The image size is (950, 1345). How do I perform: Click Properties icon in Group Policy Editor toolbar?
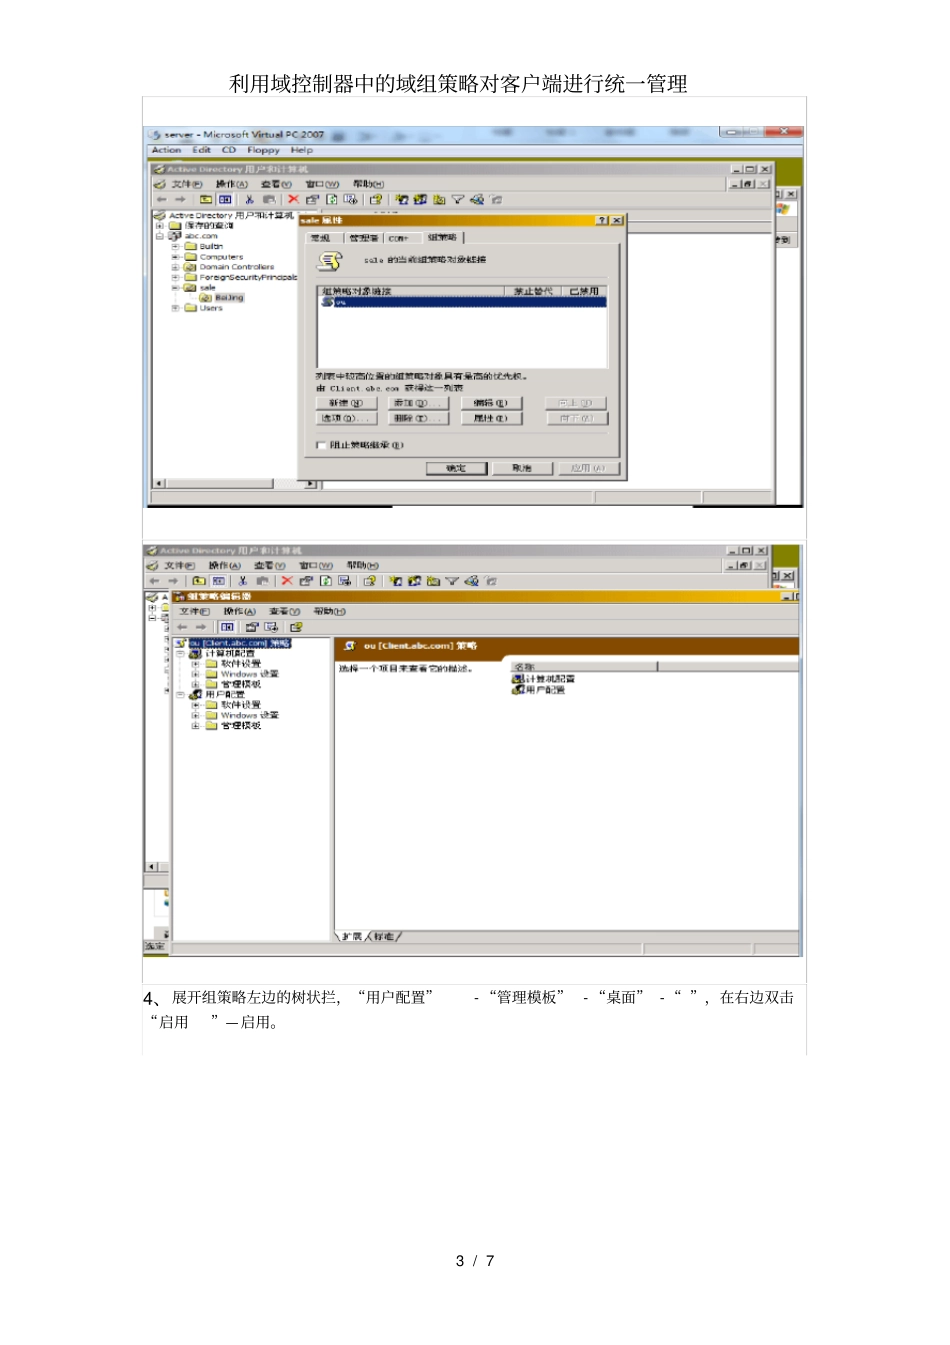point(252,627)
